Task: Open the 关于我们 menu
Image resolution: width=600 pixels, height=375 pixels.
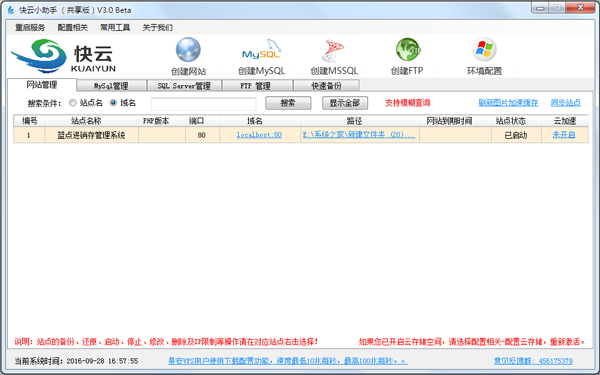Action: point(158,28)
